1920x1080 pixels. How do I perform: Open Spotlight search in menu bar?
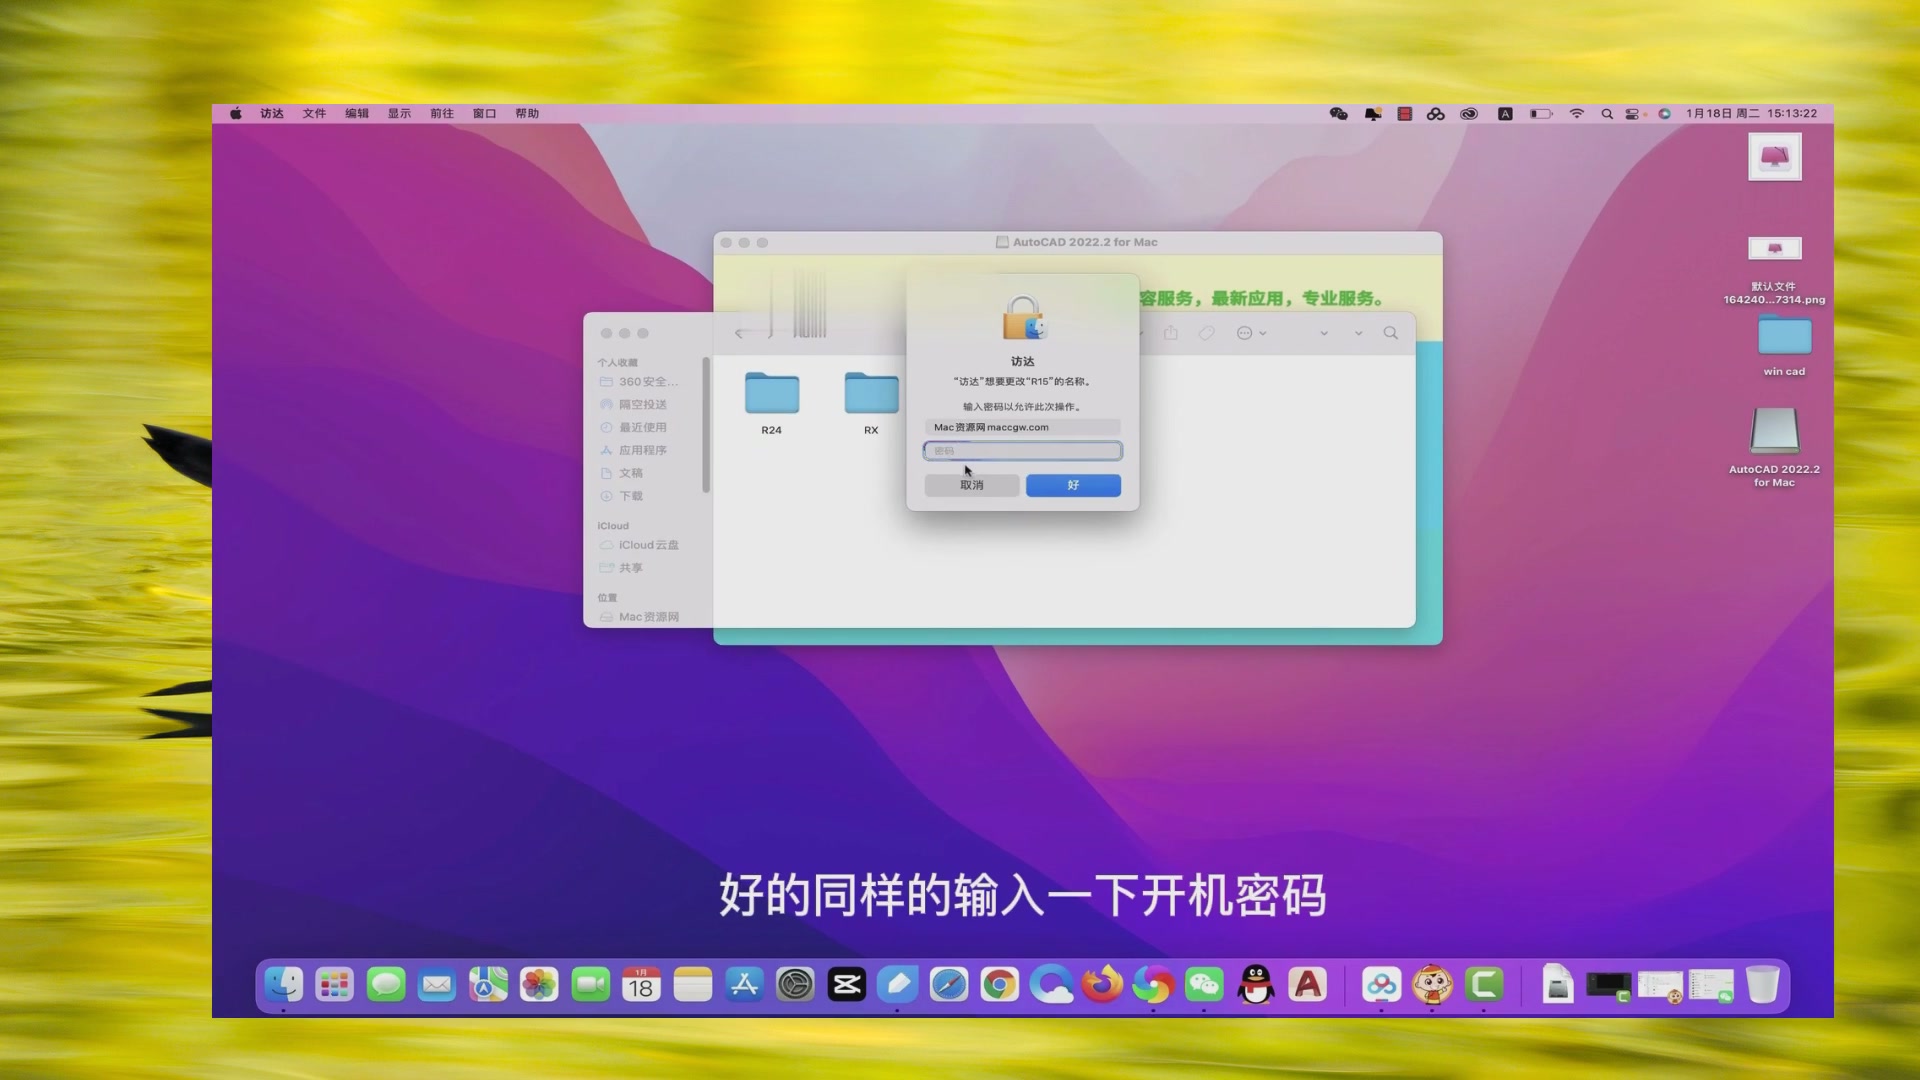tap(1607, 114)
